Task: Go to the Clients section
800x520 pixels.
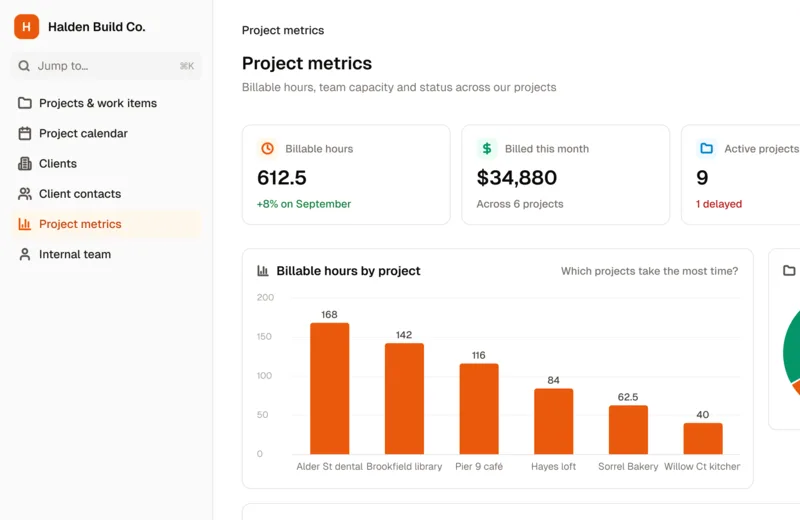Action: point(106,163)
